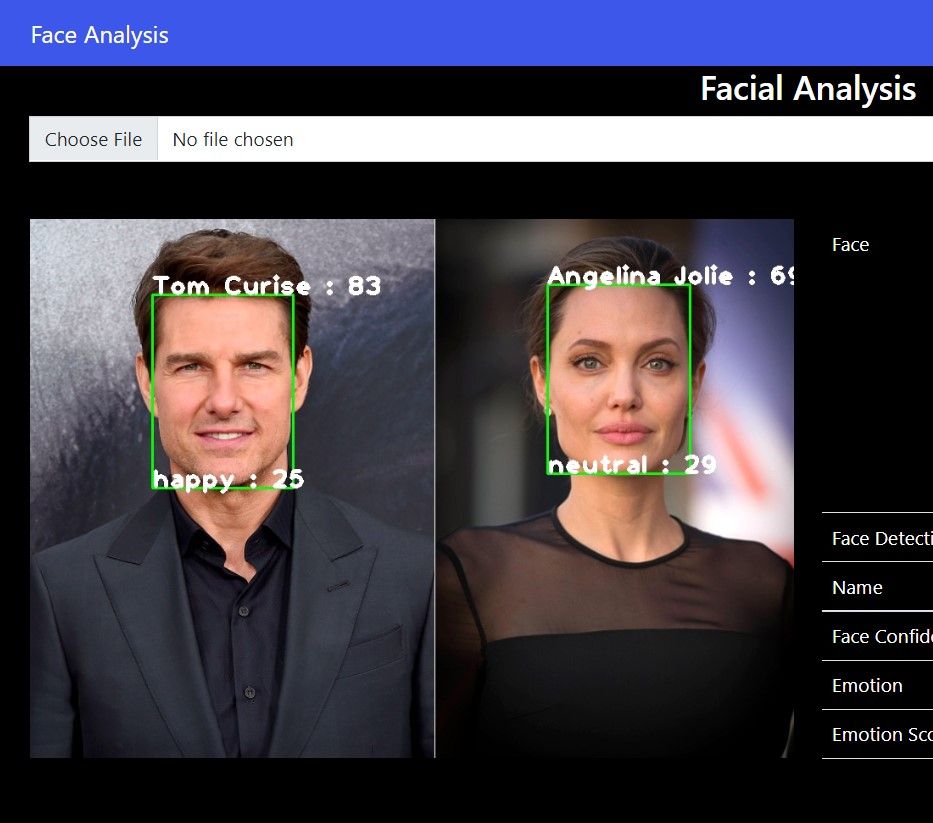This screenshot has width=933, height=823.
Task: Select the 'Face Confid…' table row label
Action: 882,637
